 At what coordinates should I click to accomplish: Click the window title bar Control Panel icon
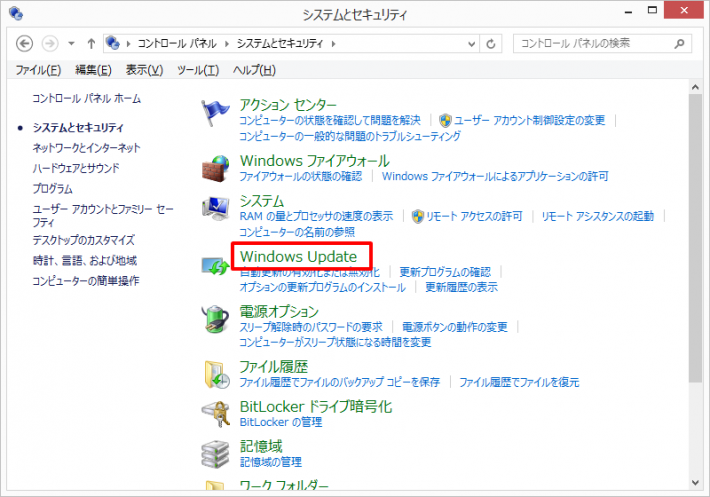(16, 13)
